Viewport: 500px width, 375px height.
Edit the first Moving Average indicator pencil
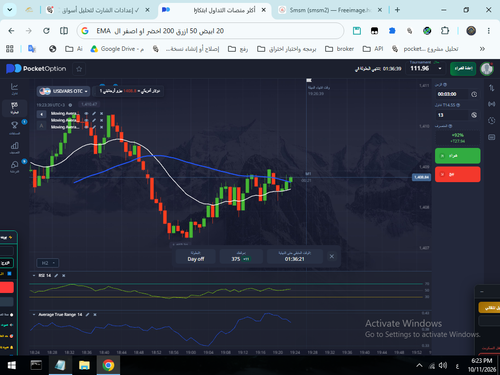point(94,114)
